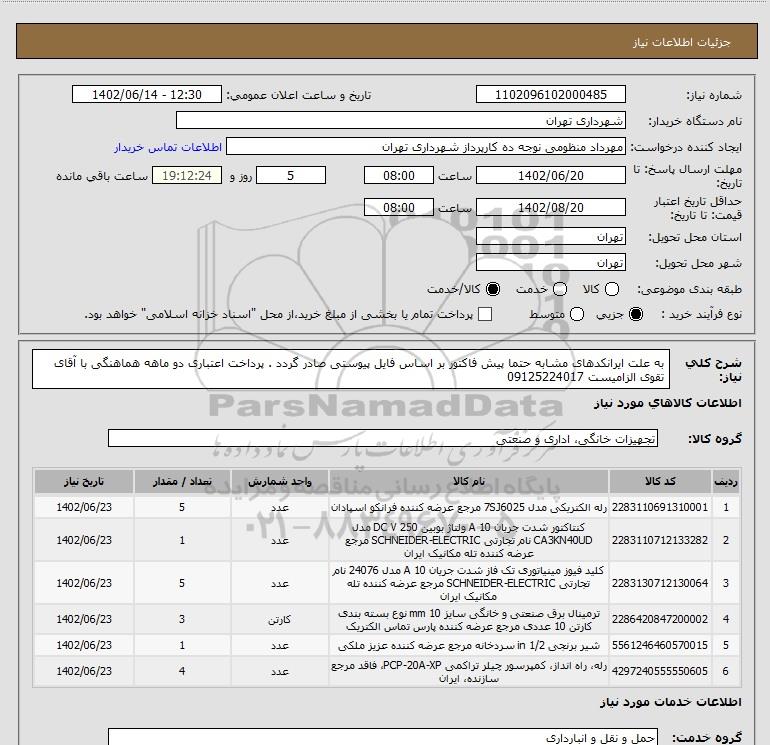Click the واحد شمارش column header
Viewport: 770px width, 745px height.
tap(279, 481)
